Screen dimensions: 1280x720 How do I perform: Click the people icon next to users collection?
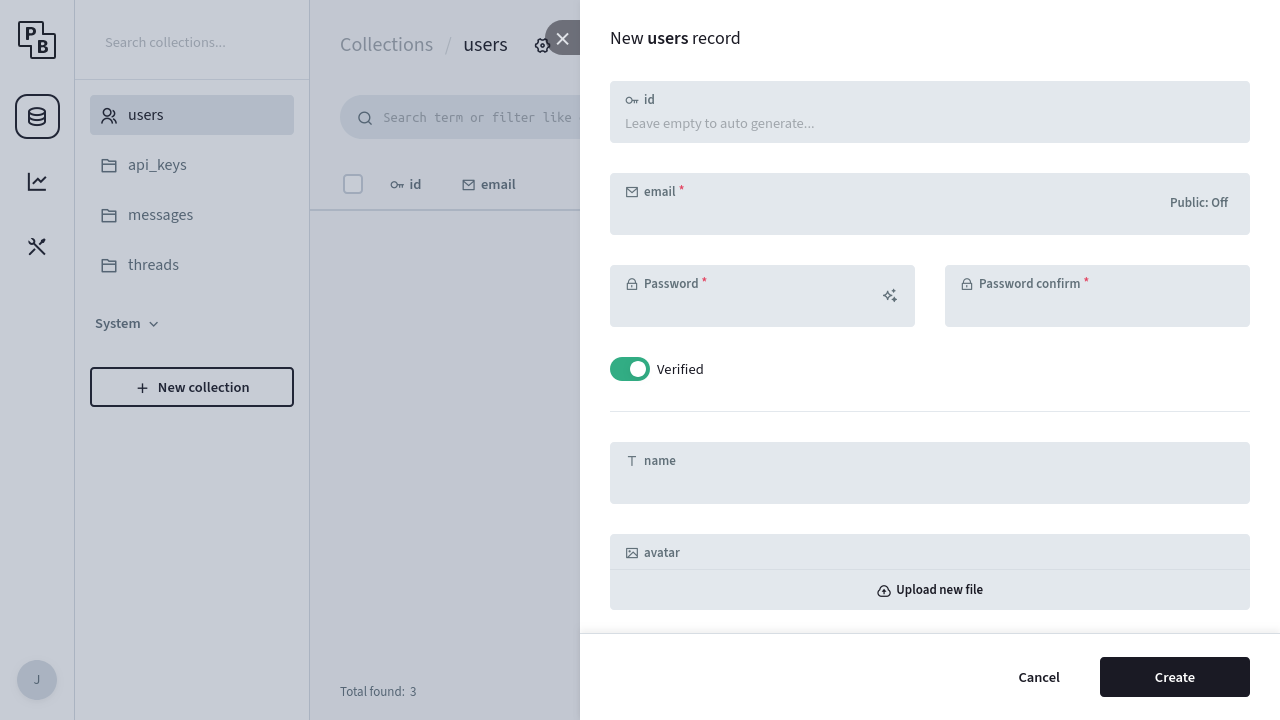point(109,115)
